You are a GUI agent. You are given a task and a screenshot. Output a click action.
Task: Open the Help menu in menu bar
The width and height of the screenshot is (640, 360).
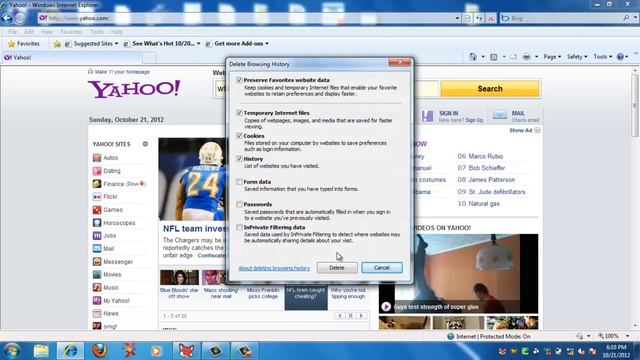(116, 32)
